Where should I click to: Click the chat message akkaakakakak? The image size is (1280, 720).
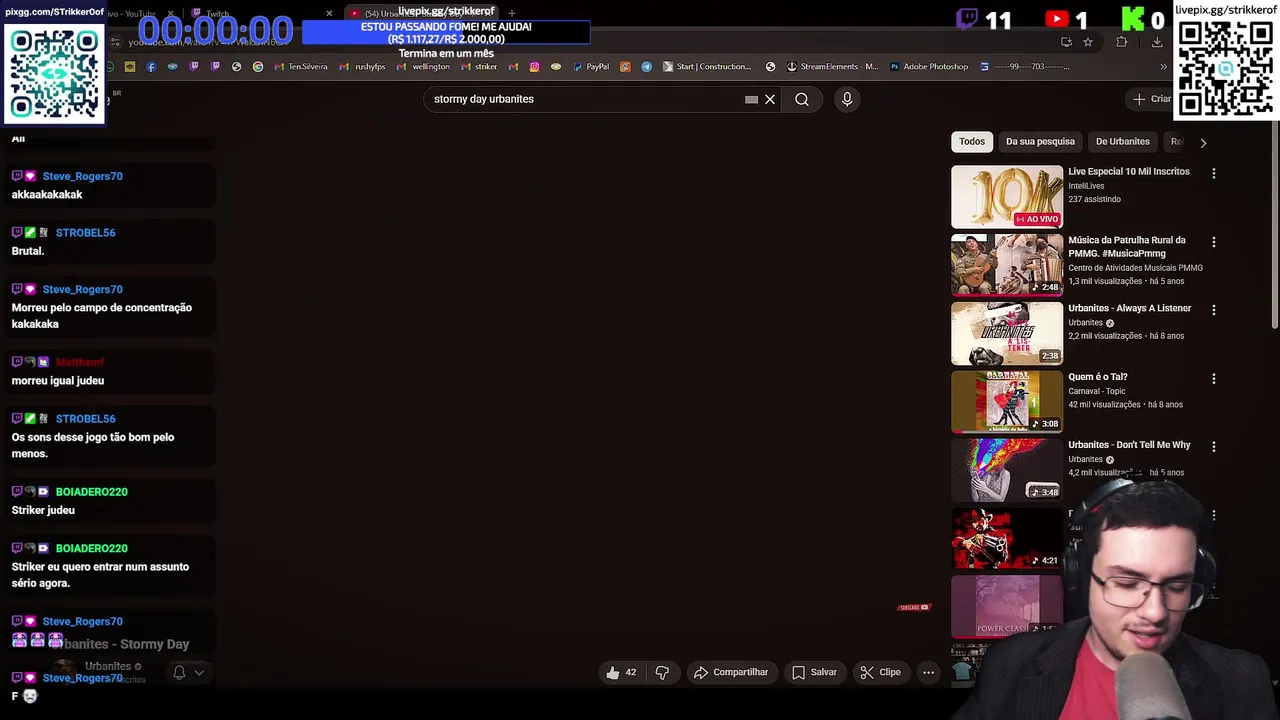[x=47, y=195]
